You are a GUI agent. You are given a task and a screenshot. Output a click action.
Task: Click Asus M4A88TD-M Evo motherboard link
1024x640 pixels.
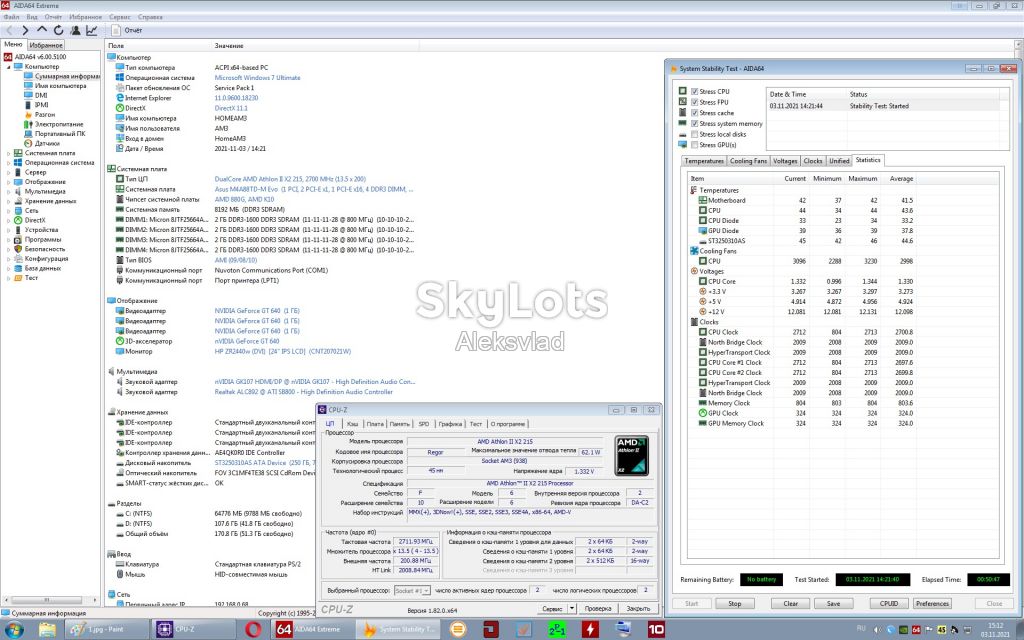tap(314, 189)
